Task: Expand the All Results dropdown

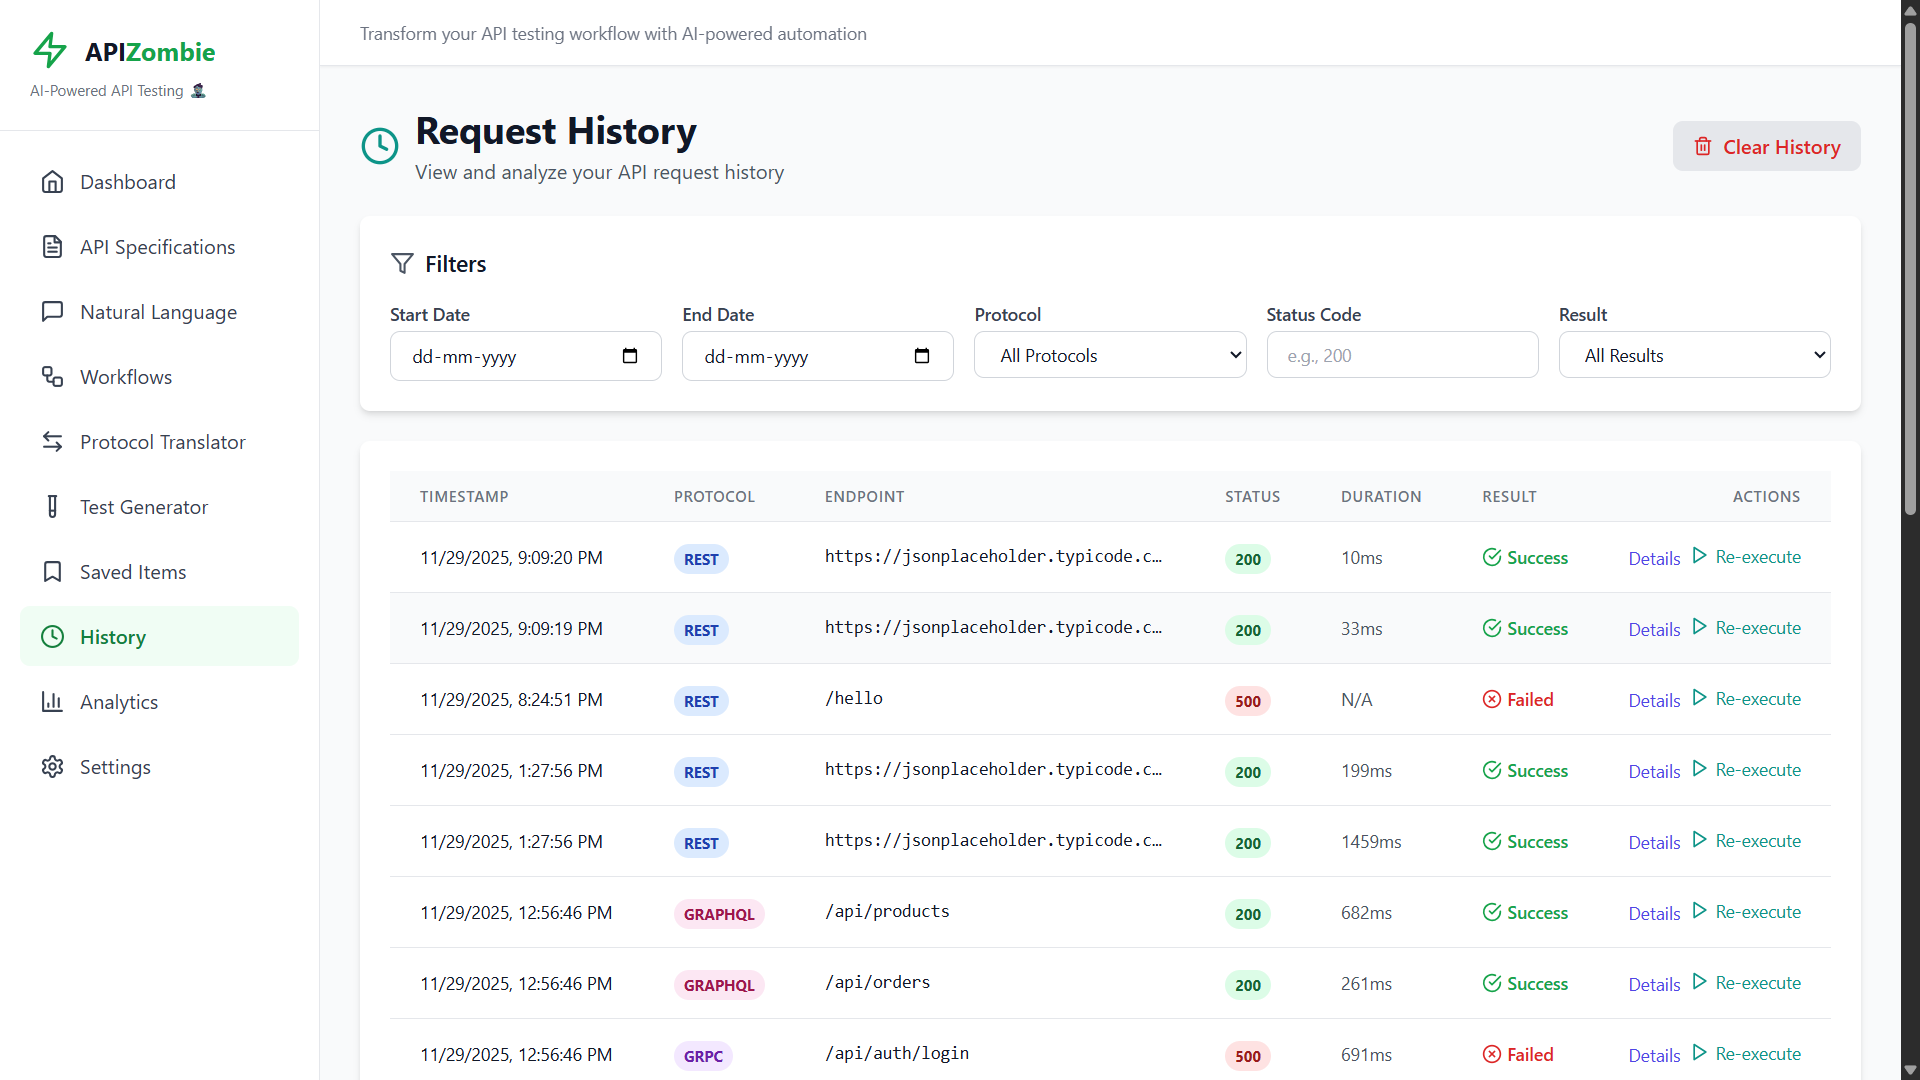Action: 1694,355
